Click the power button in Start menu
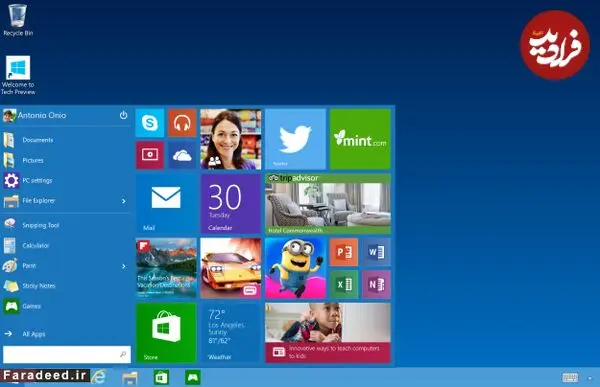The image size is (600, 387). pos(123,115)
